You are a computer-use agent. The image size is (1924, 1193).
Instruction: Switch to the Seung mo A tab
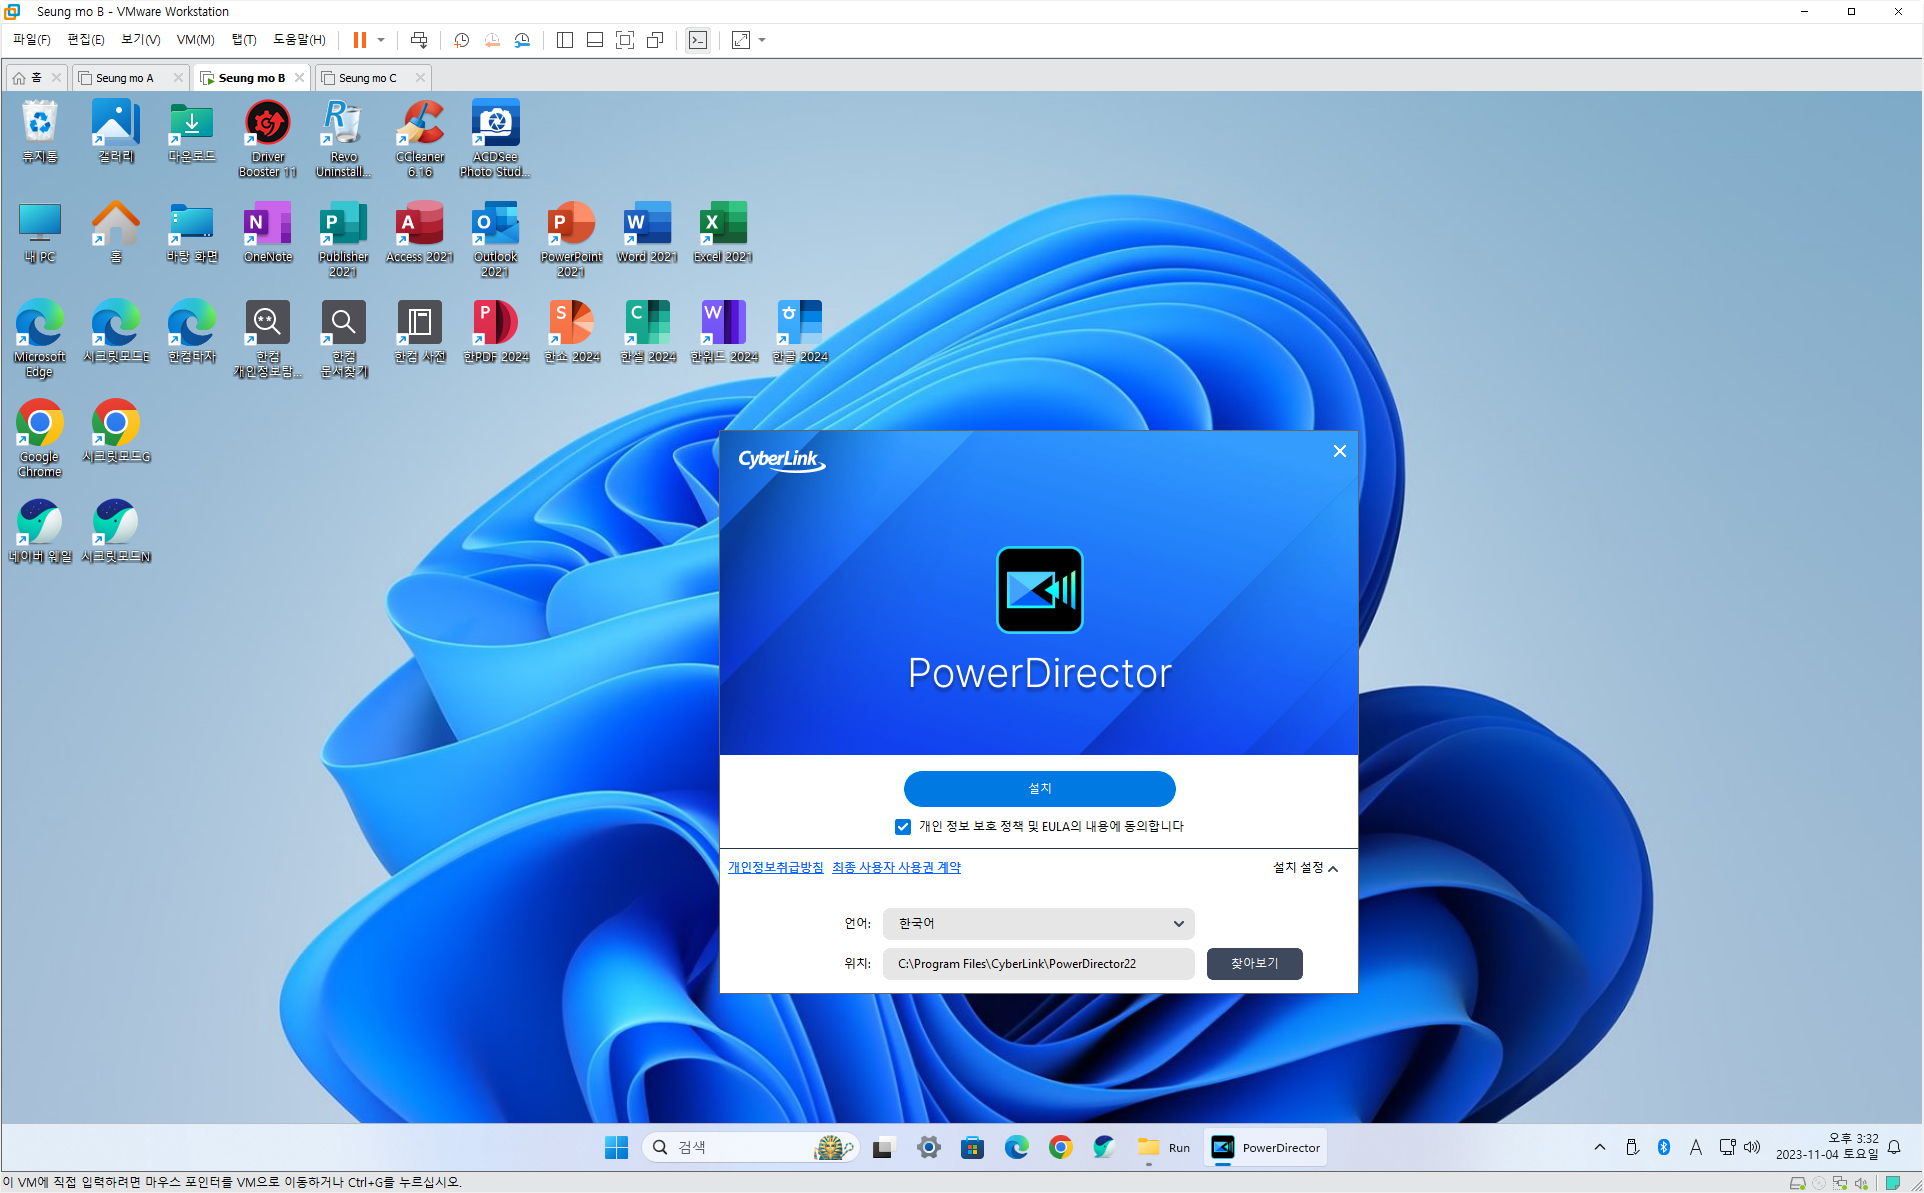(x=125, y=78)
